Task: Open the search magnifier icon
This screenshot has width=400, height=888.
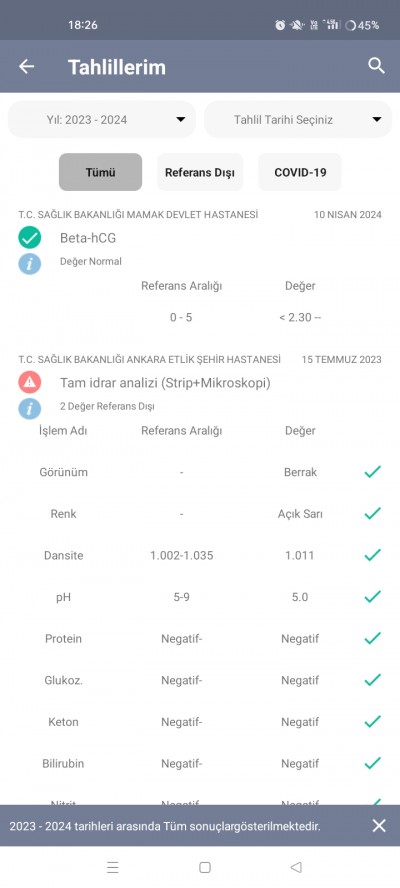Action: 376,66
